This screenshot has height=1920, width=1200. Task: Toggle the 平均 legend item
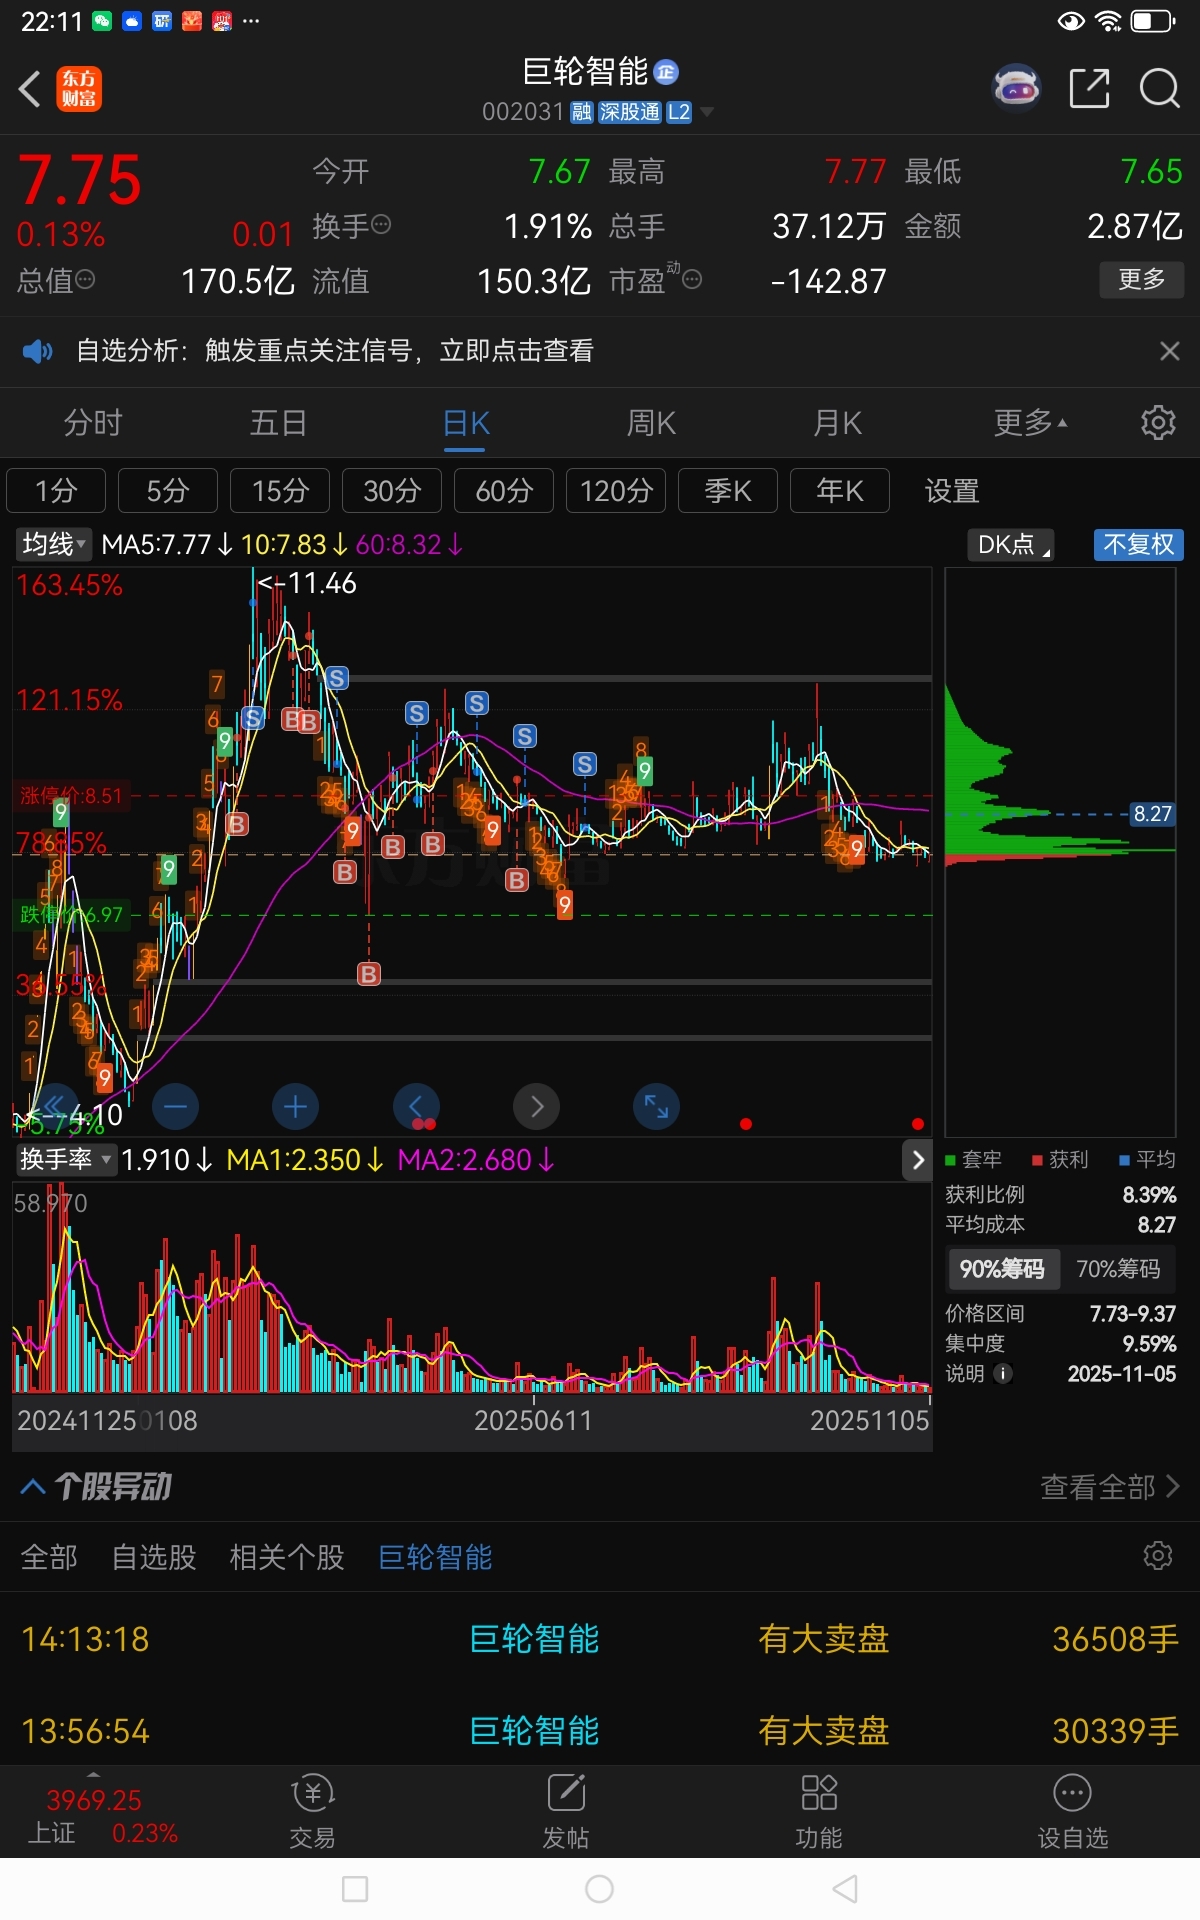click(x=1148, y=1159)
